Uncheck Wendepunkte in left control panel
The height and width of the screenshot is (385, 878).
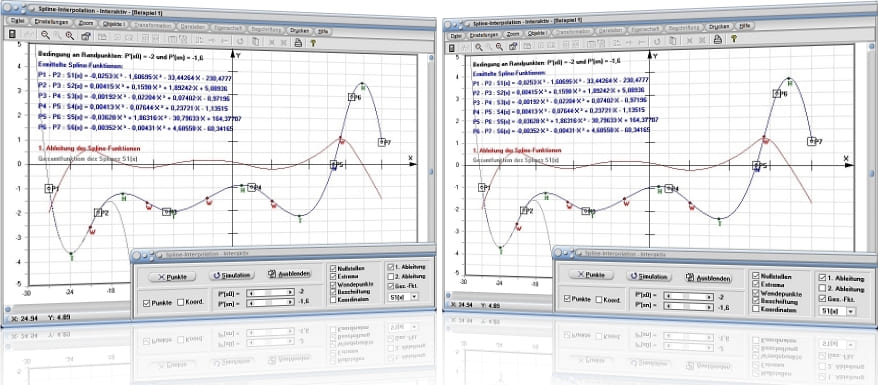[x=334, y=284]
